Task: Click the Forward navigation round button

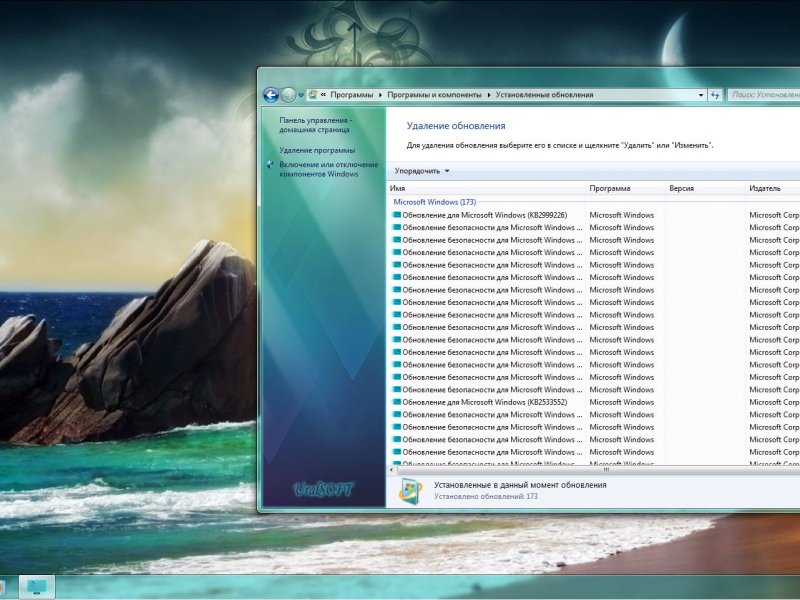Action: [x=288, y=95]
